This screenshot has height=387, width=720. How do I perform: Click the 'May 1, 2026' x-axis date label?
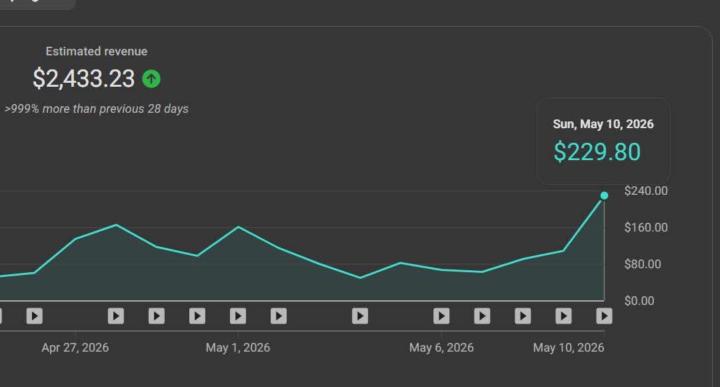click(x=238, y=348)
